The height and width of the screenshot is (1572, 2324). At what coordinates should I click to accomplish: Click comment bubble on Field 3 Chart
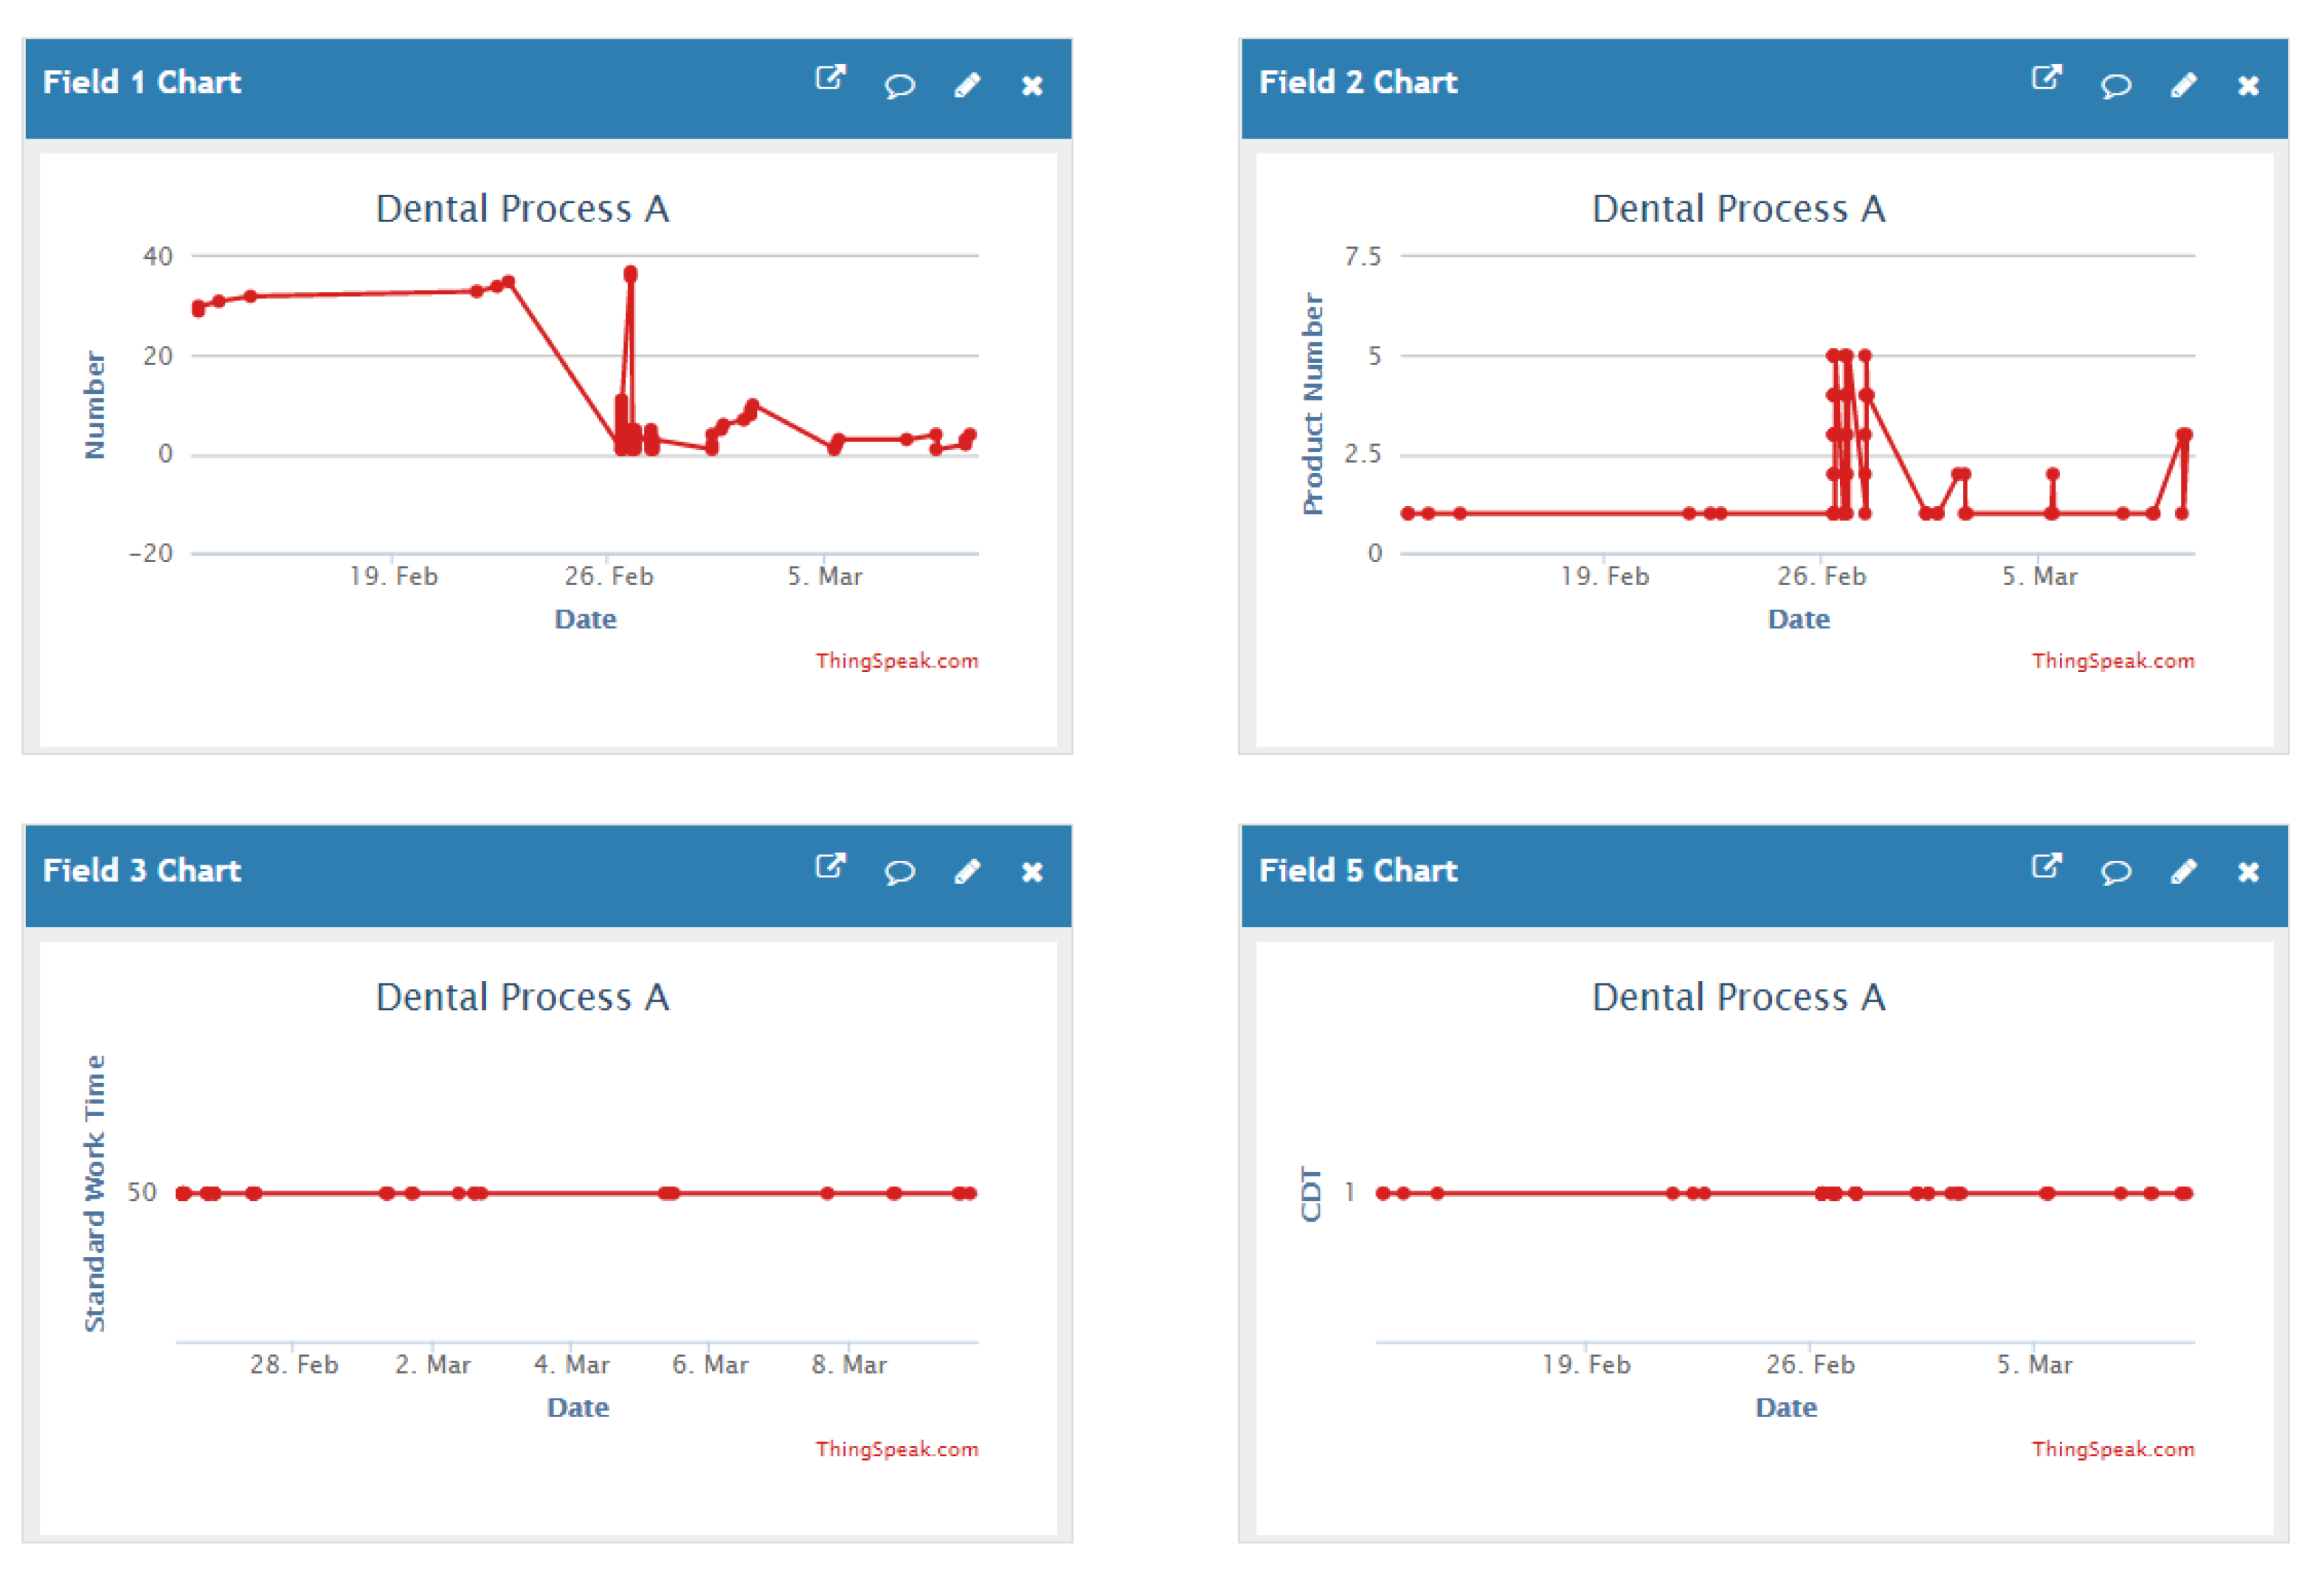coord(899,872)
